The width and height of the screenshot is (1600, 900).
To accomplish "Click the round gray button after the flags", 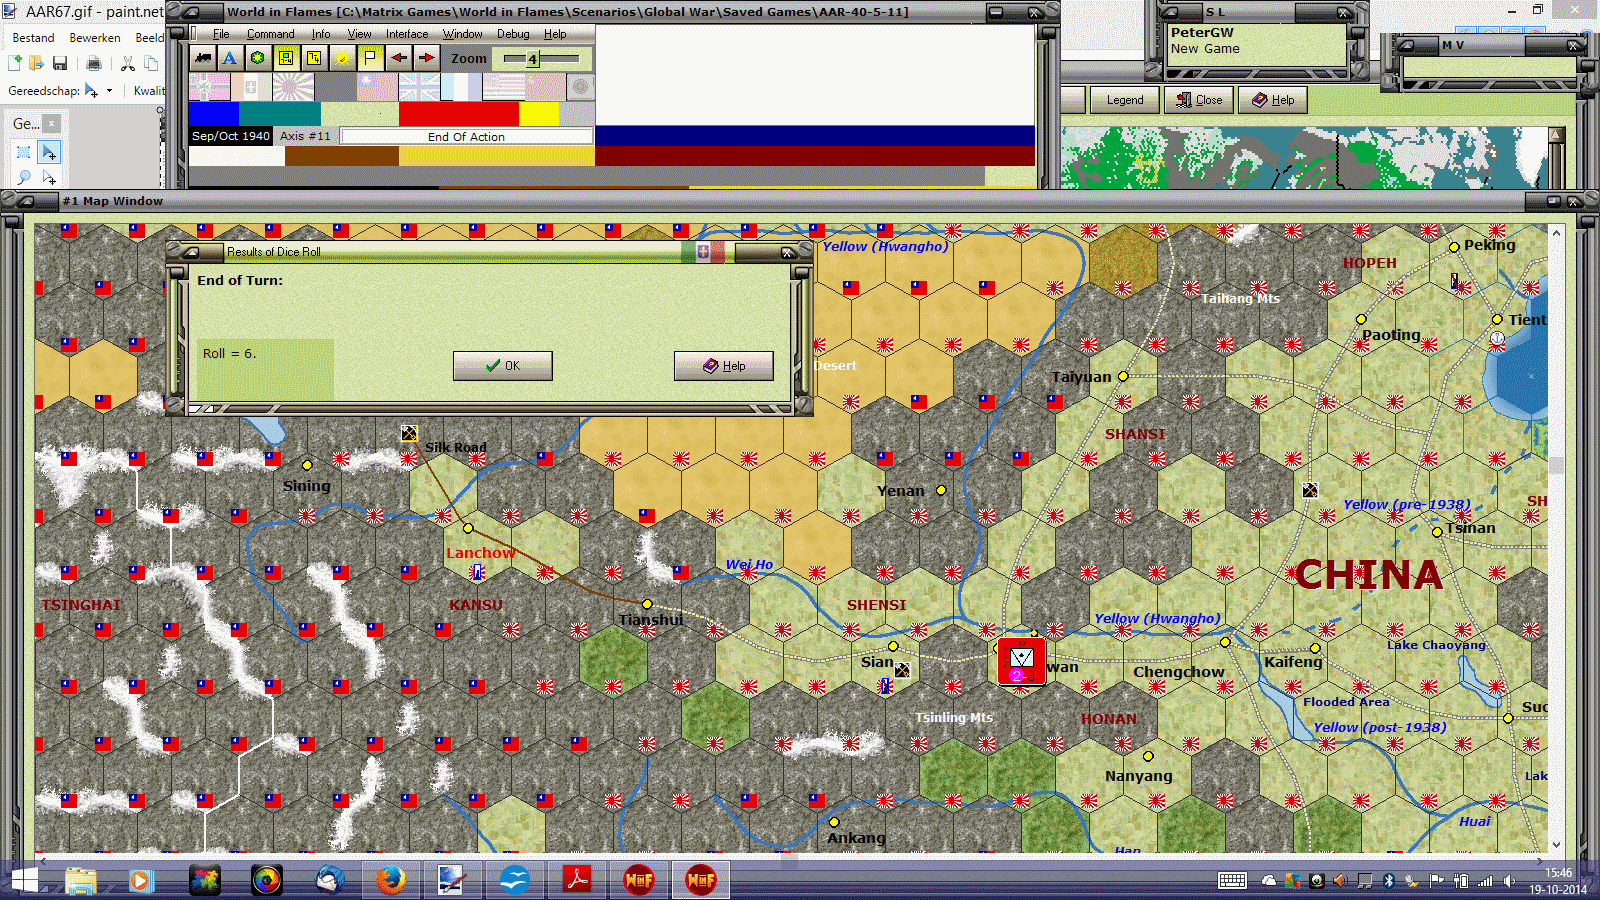I will point(581,88).
